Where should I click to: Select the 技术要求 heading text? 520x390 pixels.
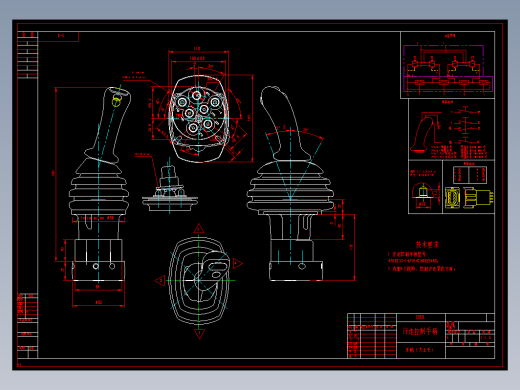point(427,245)
